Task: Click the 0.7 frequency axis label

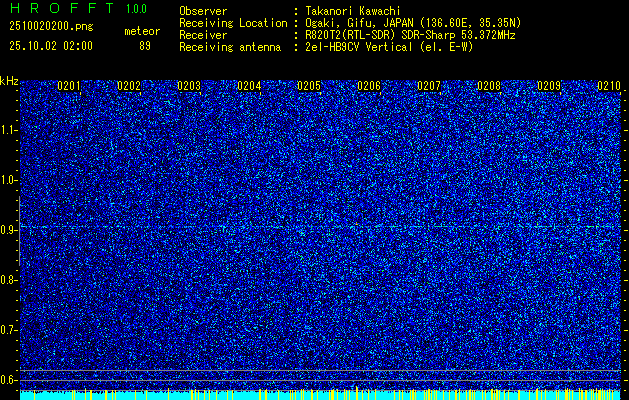Action: pyautogui.click(x=8, y=330)
